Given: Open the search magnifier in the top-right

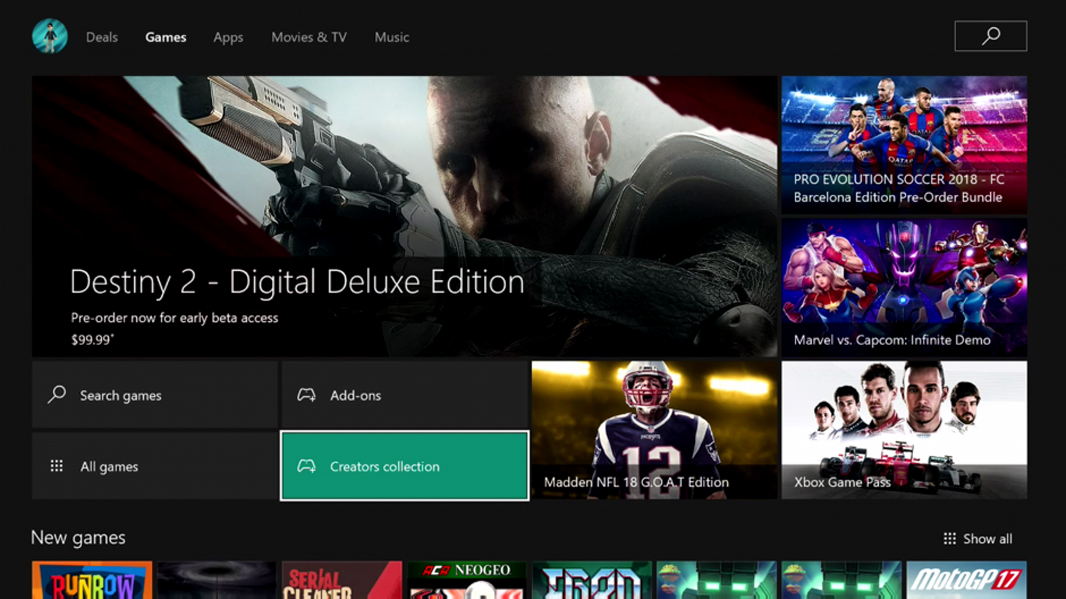Looking at the screenshot, I should coord(990,35).
